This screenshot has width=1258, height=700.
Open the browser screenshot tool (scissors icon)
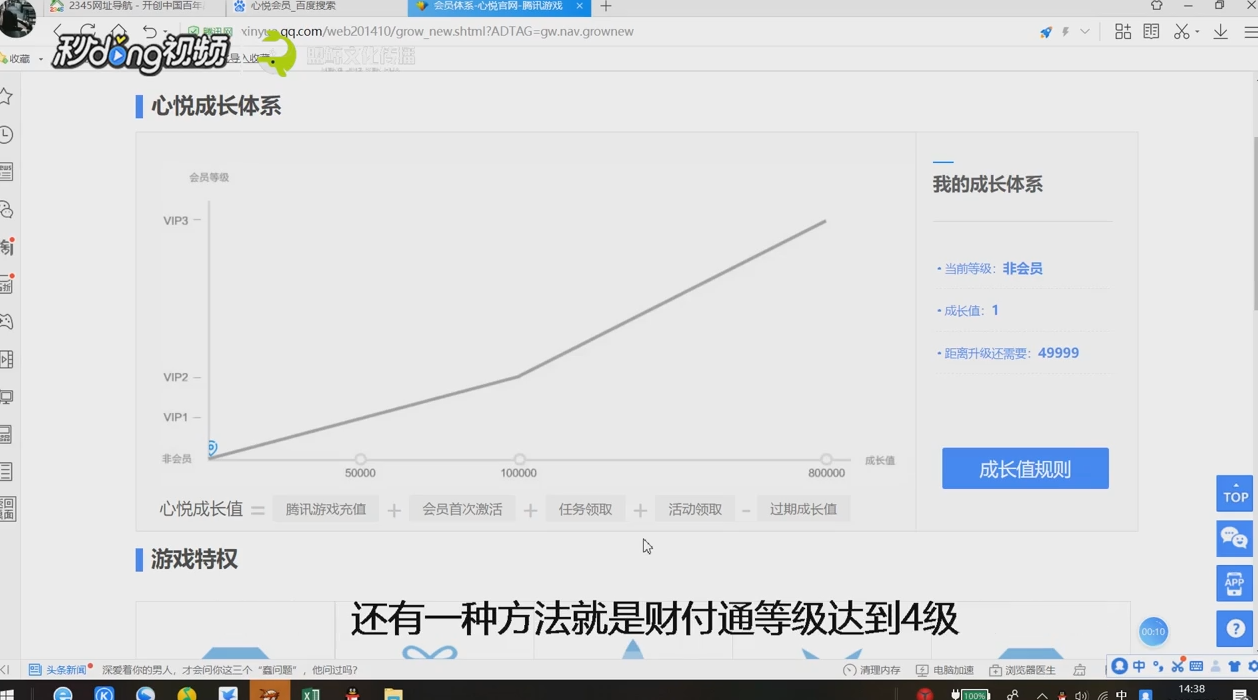point(1183,32)
